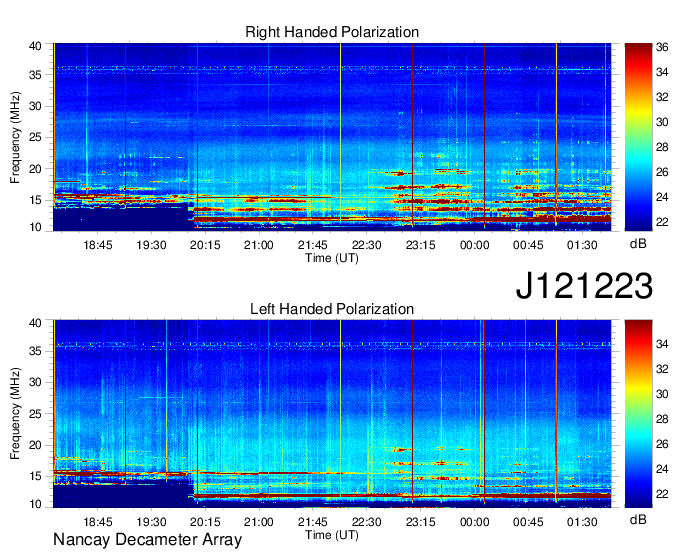Click the 20:15 tick of Left Handed plot
The height and width of the screenshot is (552, 680).
pyautogui.click(x=205, y=522)
